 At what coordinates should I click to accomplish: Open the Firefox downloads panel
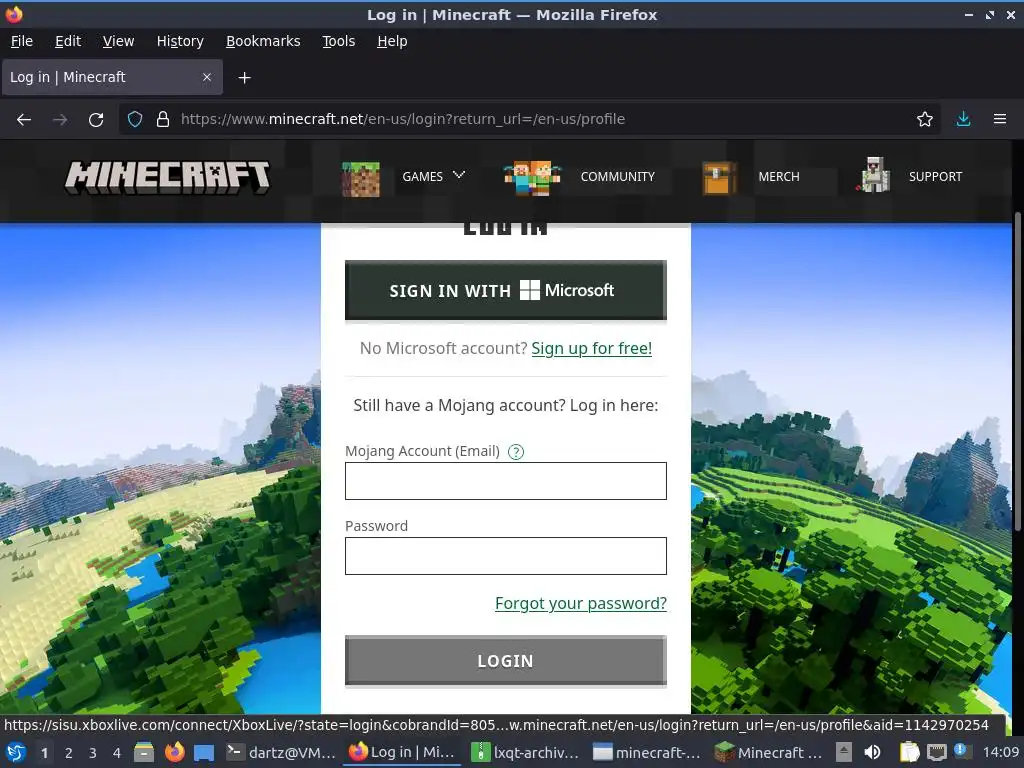coord(963,119)
